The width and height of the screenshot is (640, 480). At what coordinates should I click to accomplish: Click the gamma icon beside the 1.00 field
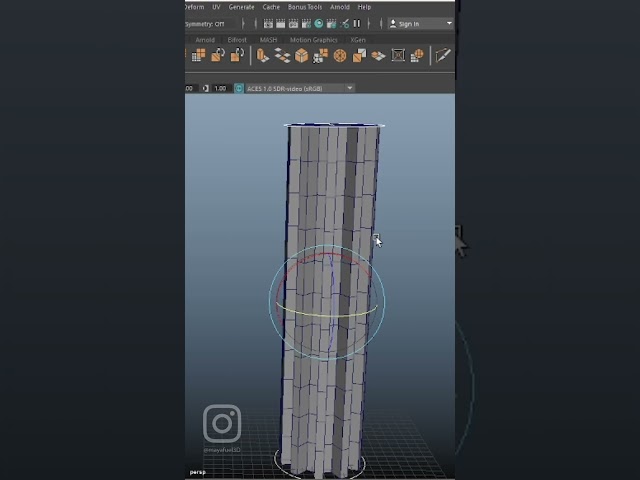click(206, 88)
